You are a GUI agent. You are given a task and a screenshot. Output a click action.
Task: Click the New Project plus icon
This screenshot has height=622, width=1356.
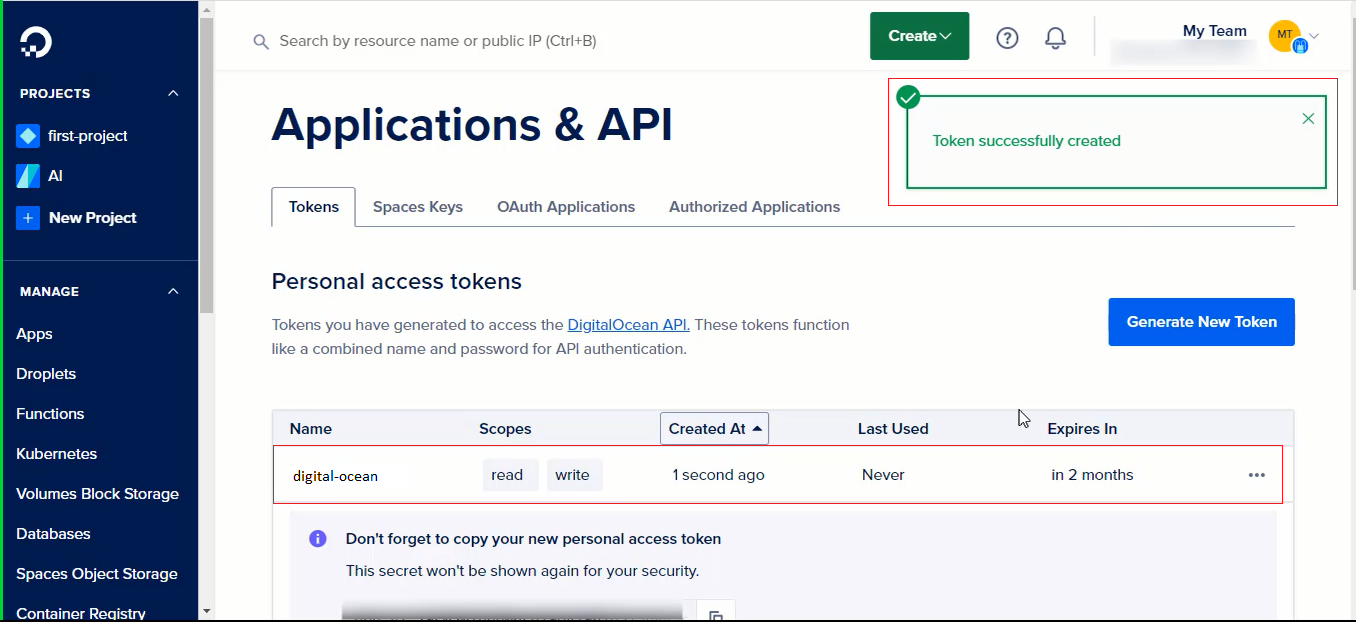pyautogui.click(x=28, y=218)
